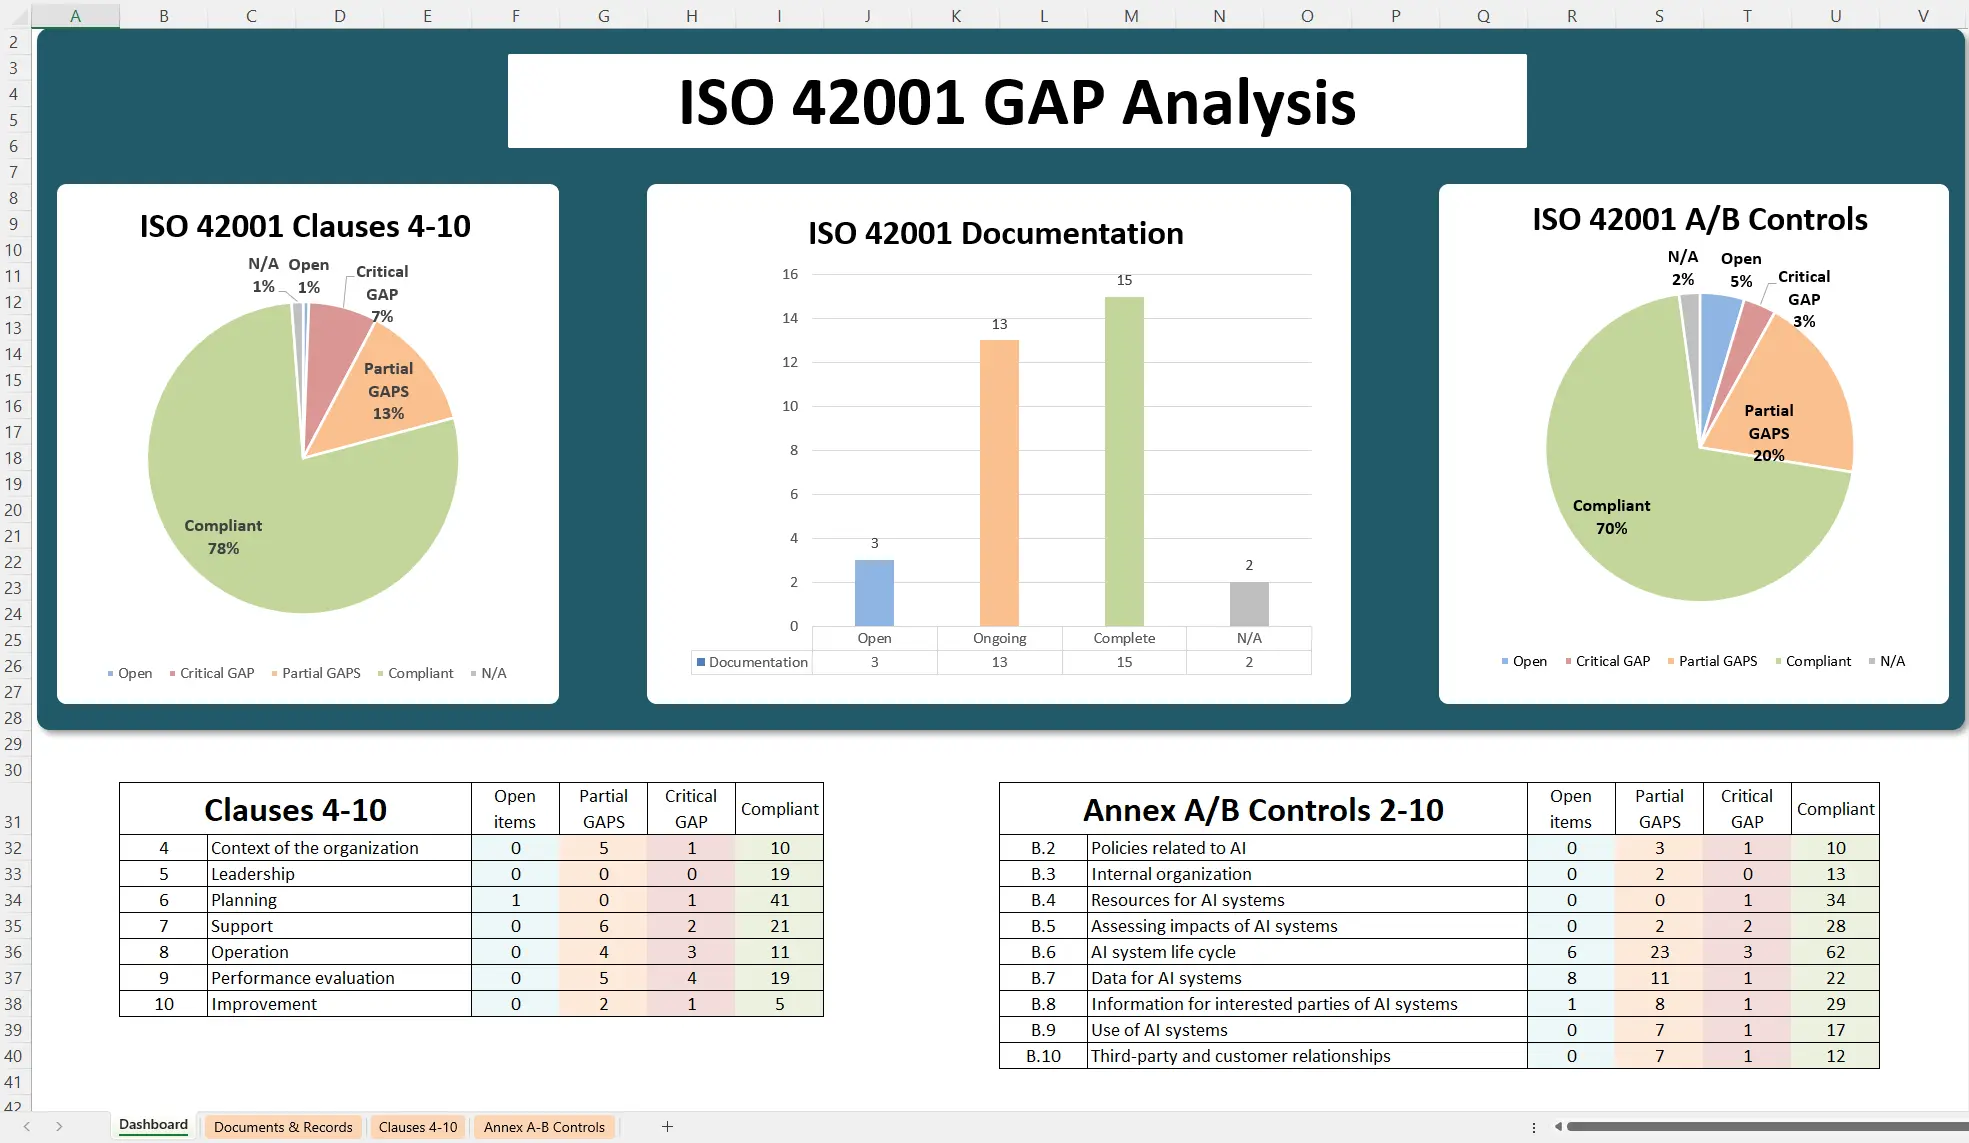
Task: Open the Clauses 4-10 sheet tab
Action: [418, 1127]
